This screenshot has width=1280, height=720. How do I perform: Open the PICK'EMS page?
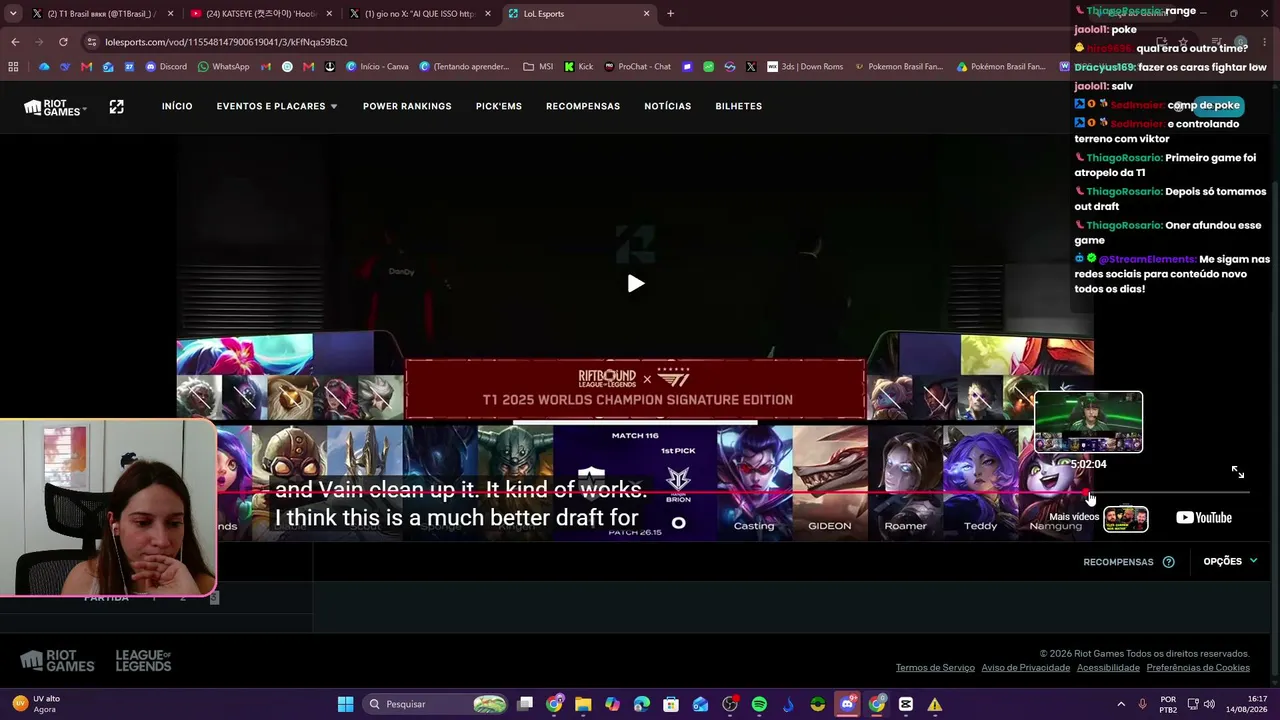pos(499,106)
